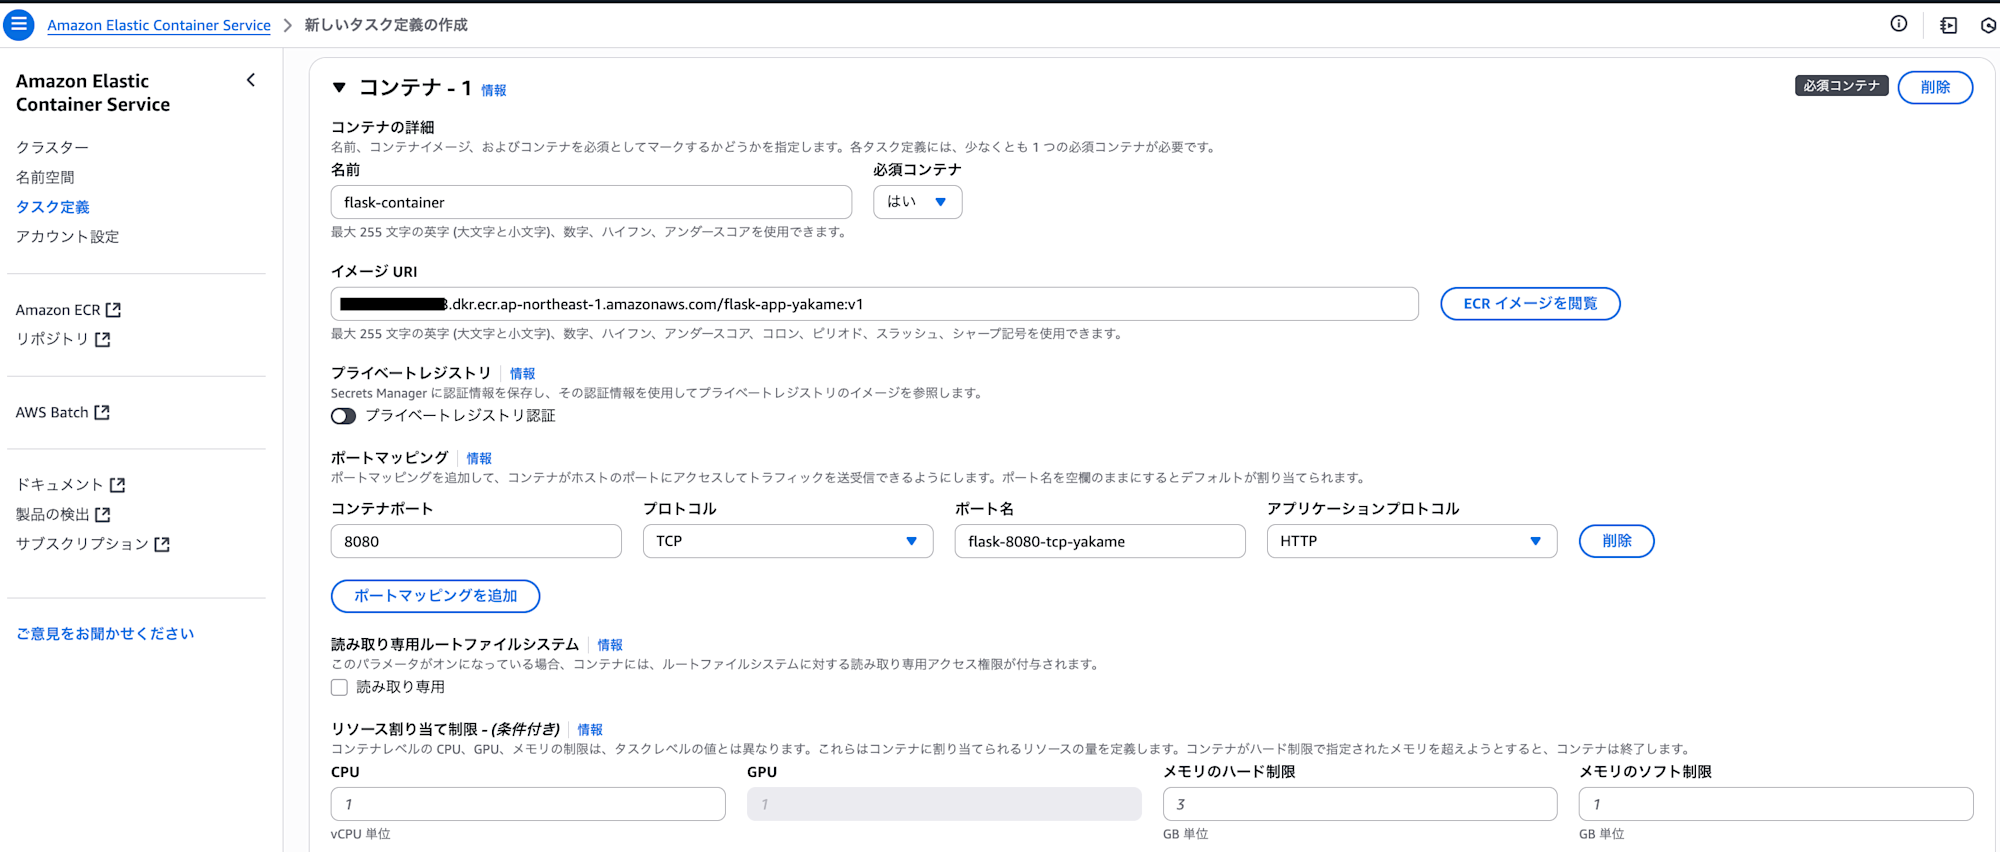Open the プロトコル dropdown showing TCP
This screenshot has height=852, width=2000.
787,541
